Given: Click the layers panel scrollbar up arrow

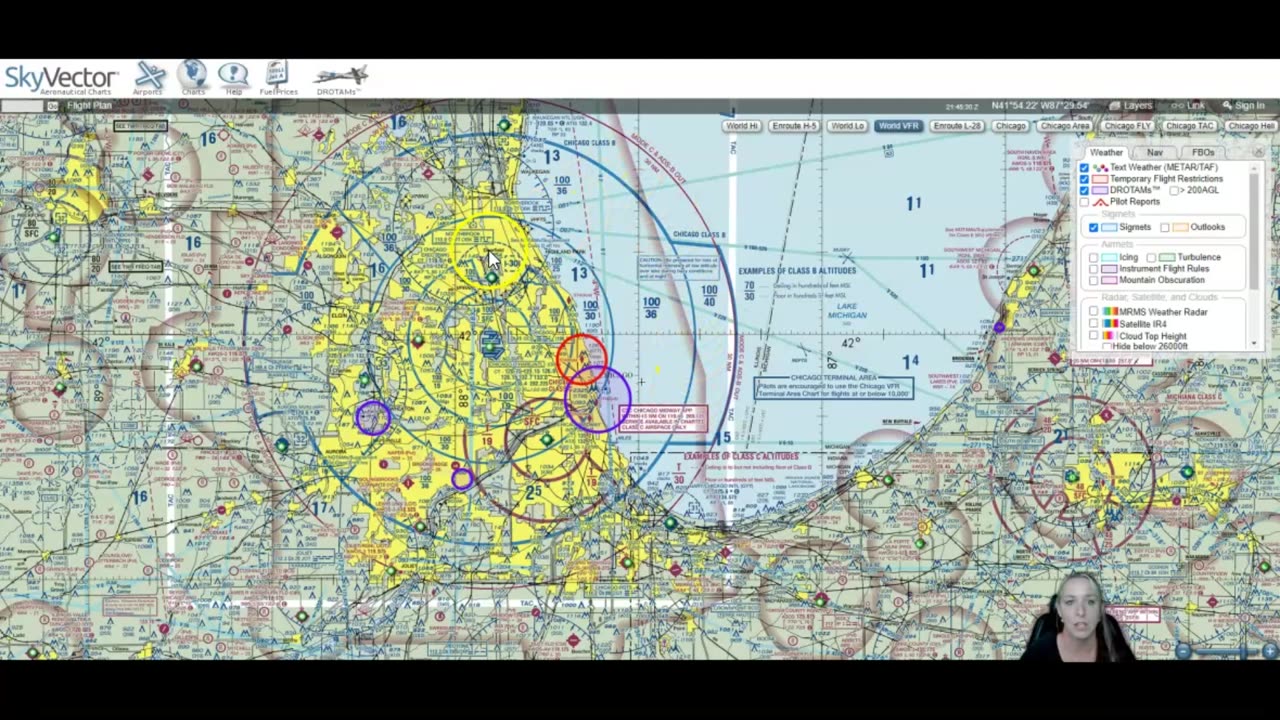Looking at the screenshot, I should coord(1256,167).
